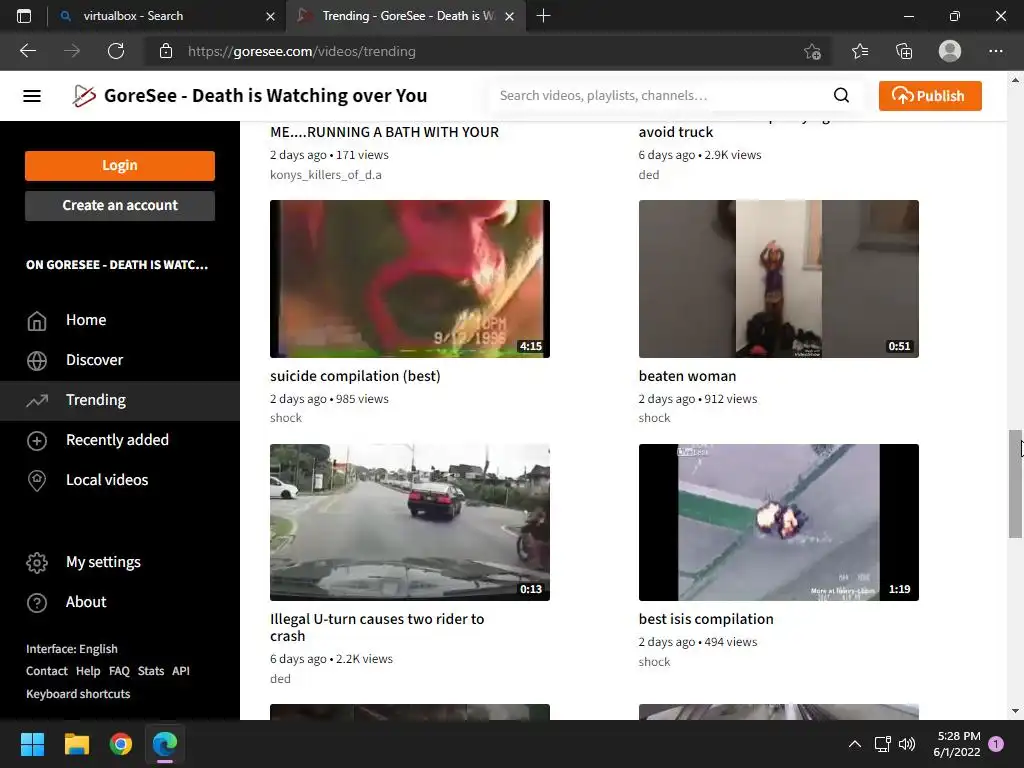Open Illegal U-turn video thumbnail
Screen dimensions: 1024x768
[409, 522]
